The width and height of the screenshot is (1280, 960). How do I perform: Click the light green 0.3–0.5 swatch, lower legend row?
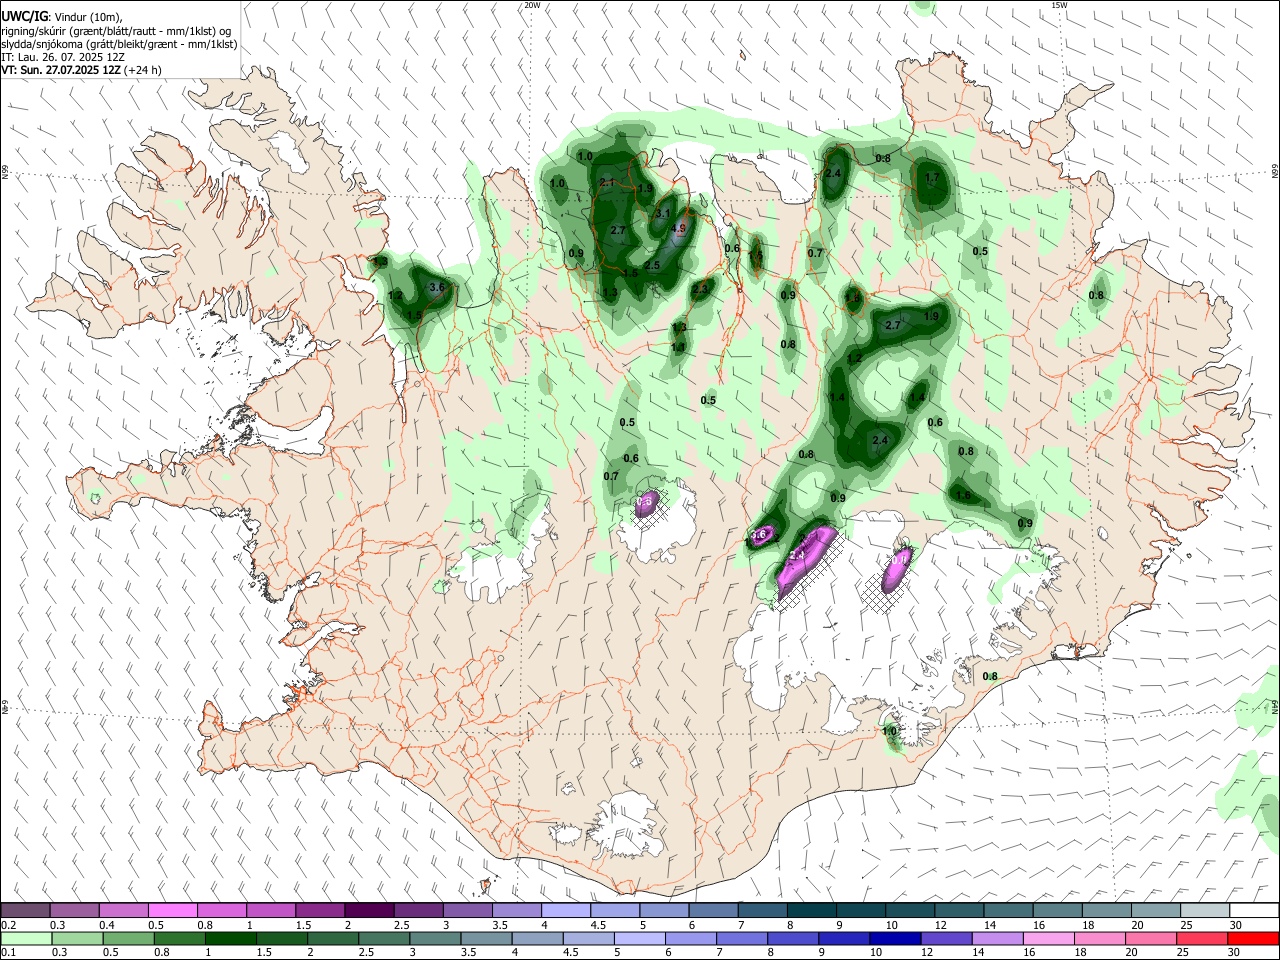[x=76, y=938]
